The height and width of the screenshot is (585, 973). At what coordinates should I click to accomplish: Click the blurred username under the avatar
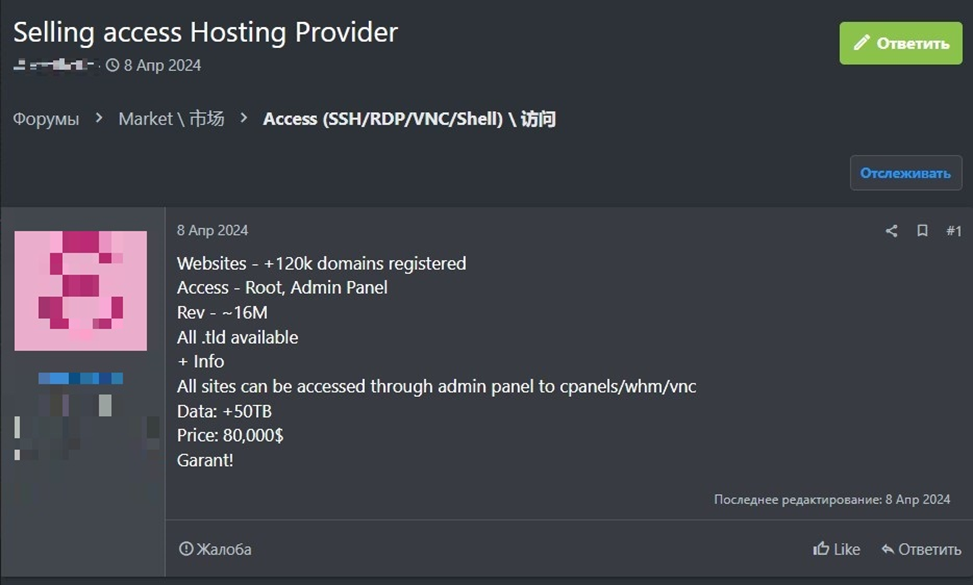[80, 379]
